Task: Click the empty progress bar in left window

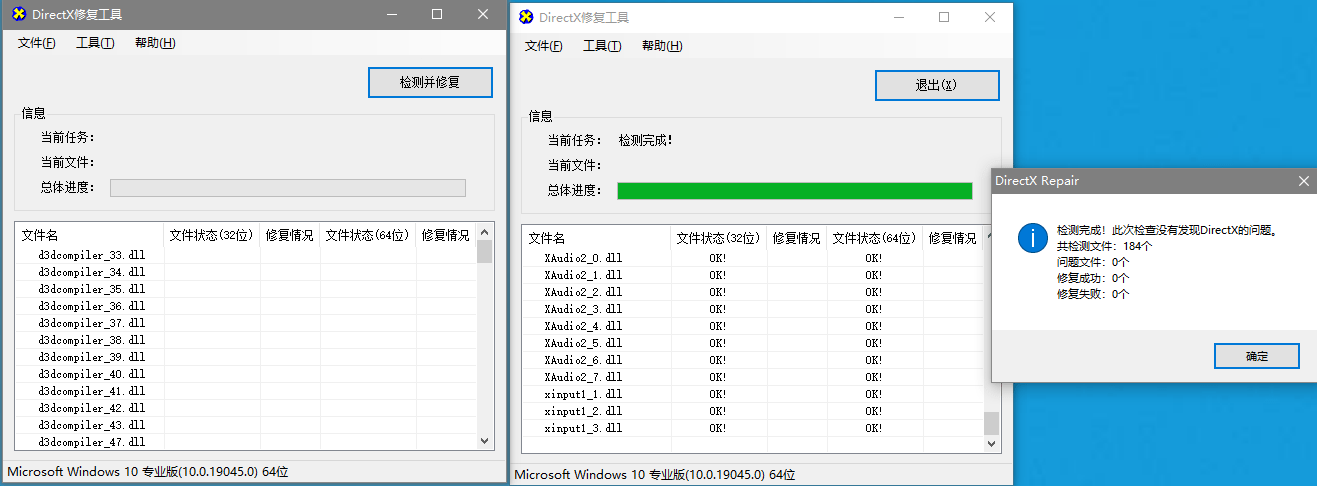Action: click(x=288, y=188)
